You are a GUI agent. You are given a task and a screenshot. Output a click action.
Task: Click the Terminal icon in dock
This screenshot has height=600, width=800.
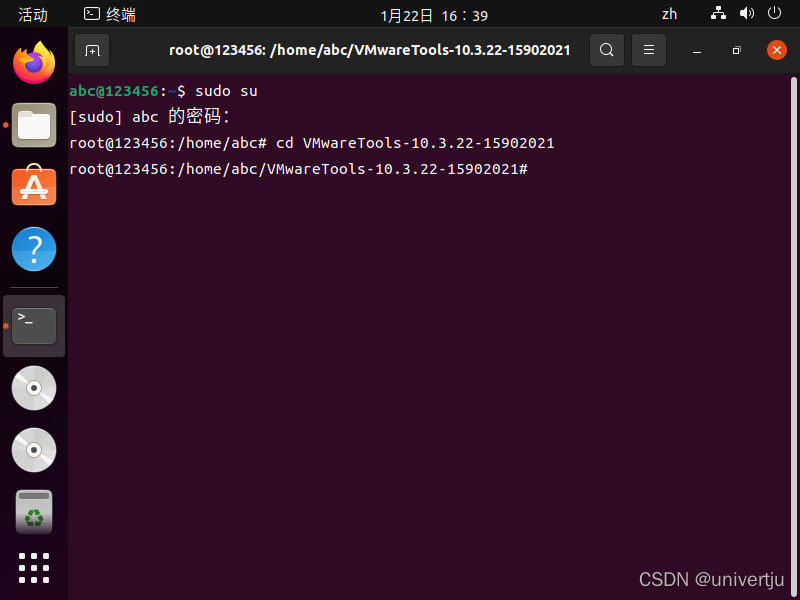[34, 325]
